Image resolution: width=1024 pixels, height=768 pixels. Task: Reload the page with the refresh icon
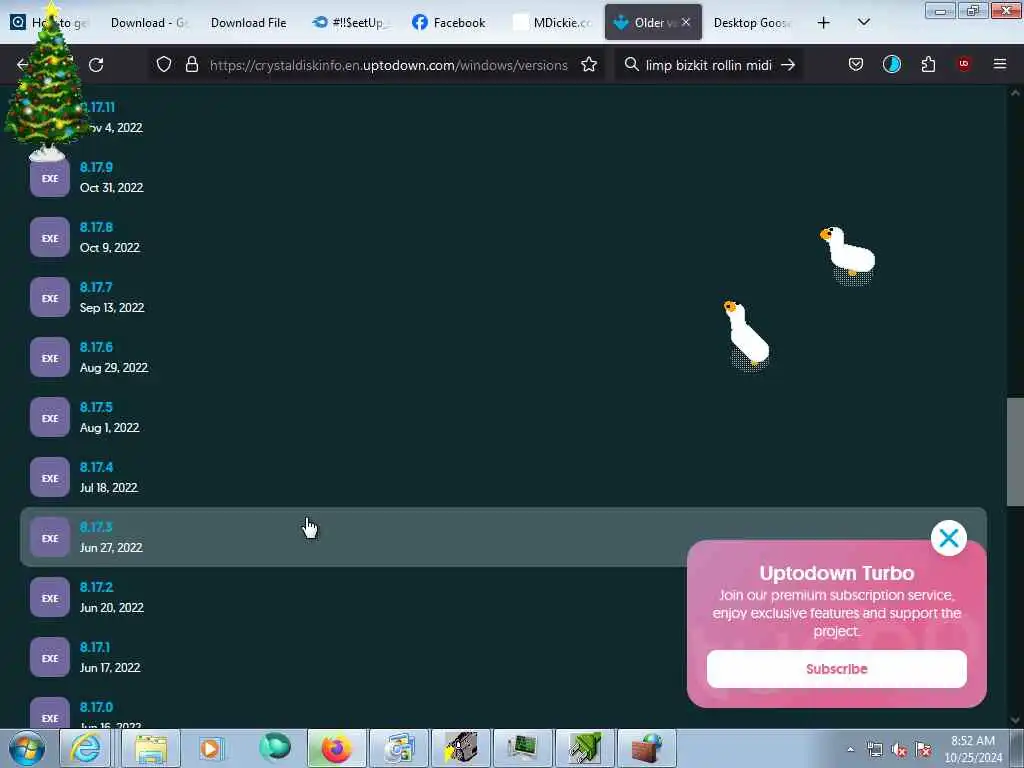click(96, 65)
